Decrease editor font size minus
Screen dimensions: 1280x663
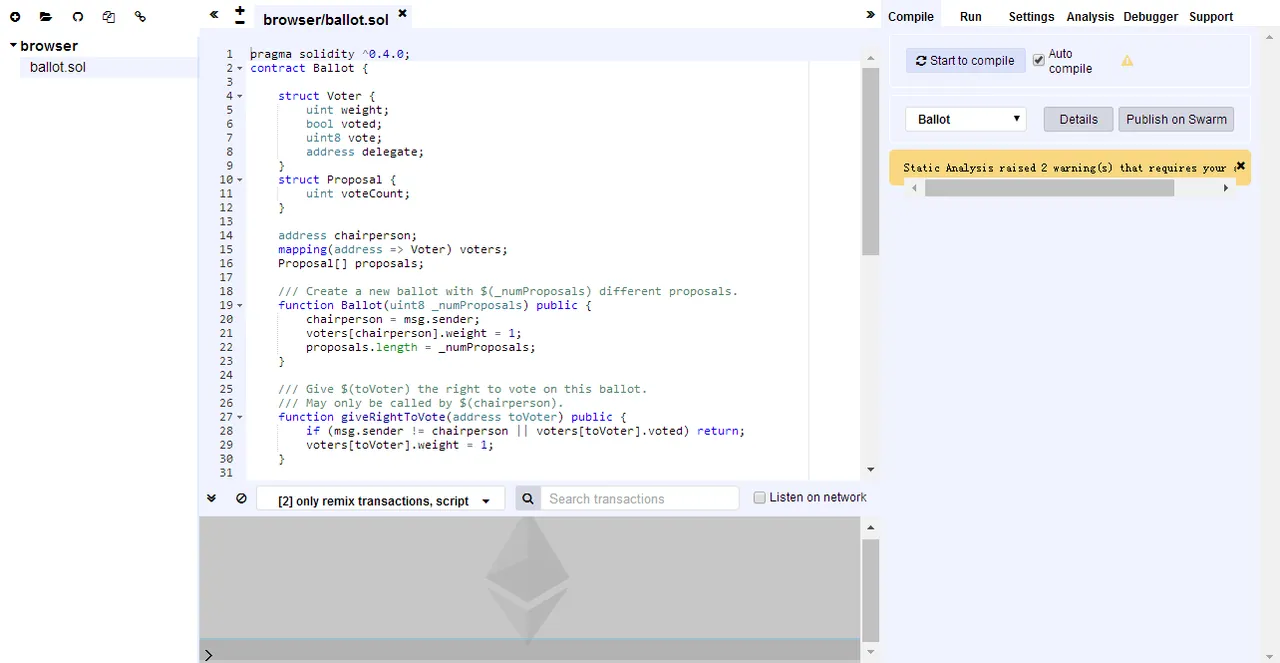tap(240, 21)
